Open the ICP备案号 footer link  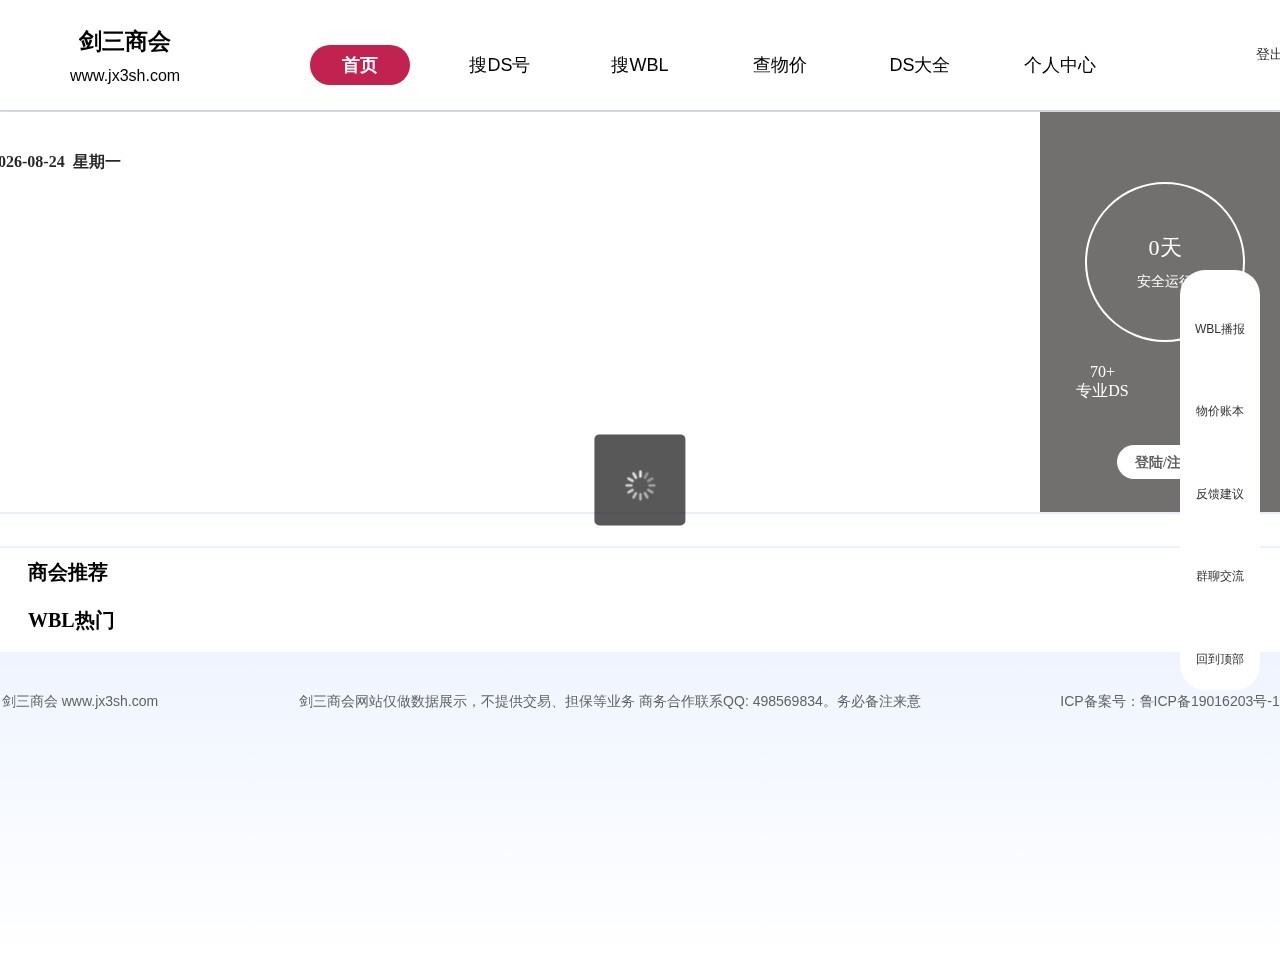pos(1170,701)
